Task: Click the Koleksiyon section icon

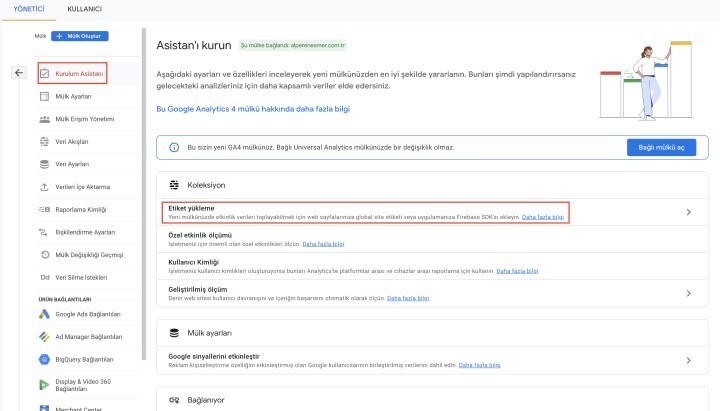Action: tap(174, 185)
